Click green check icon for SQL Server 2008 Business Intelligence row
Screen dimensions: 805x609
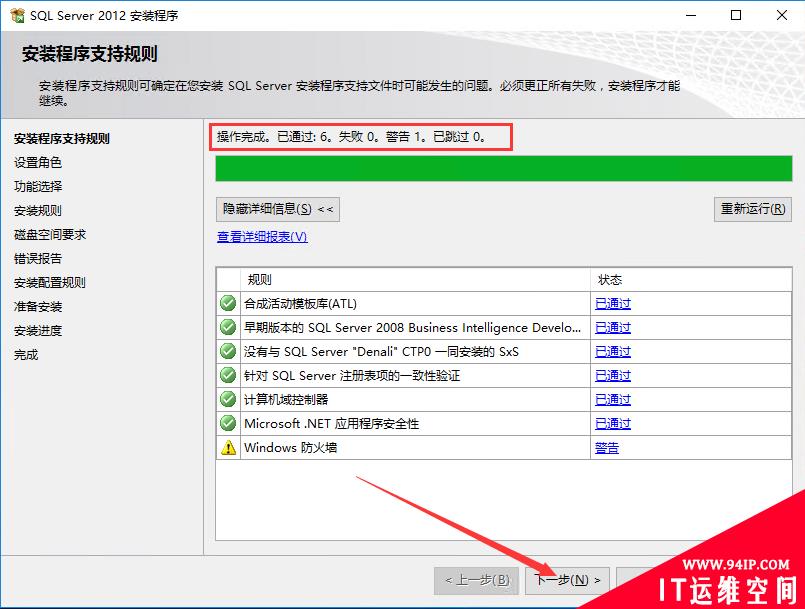pos(228,327)
